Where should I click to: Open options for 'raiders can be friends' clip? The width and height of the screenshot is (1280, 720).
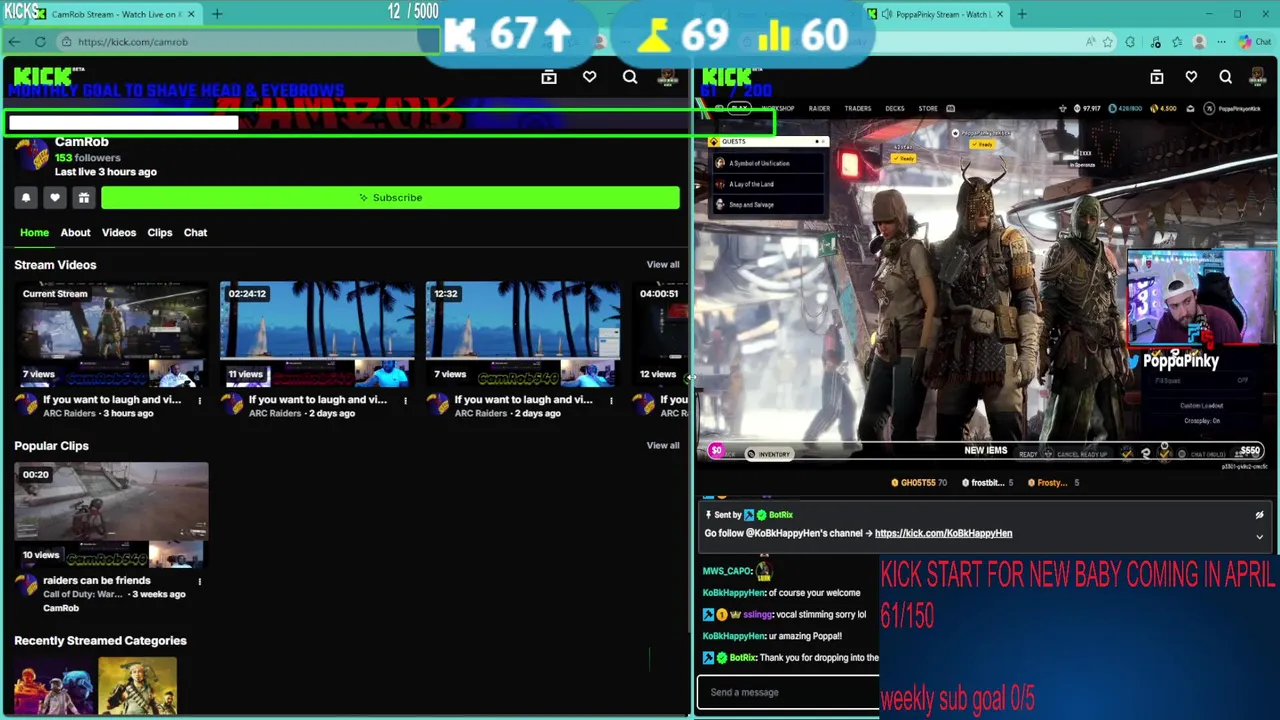(x=199, y=581)
